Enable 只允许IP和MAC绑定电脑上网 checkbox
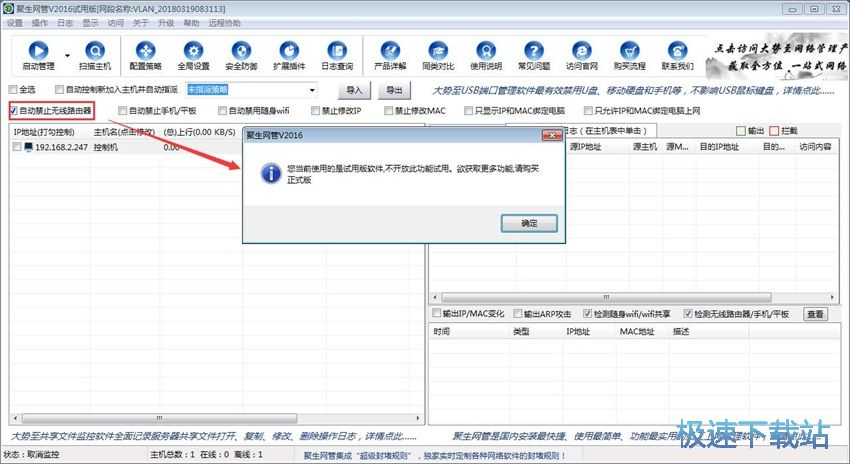 (588, 111)
